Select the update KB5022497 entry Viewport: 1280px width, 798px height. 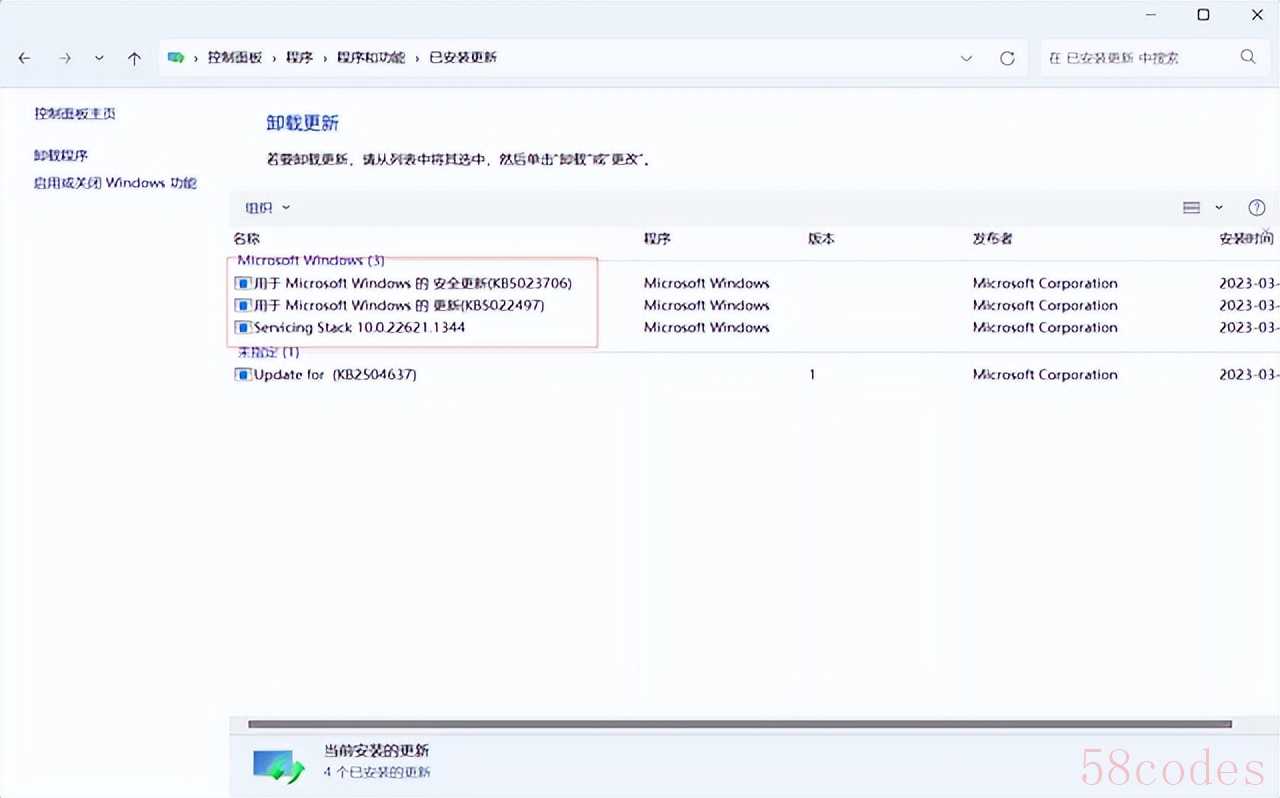tap(398, 305)
